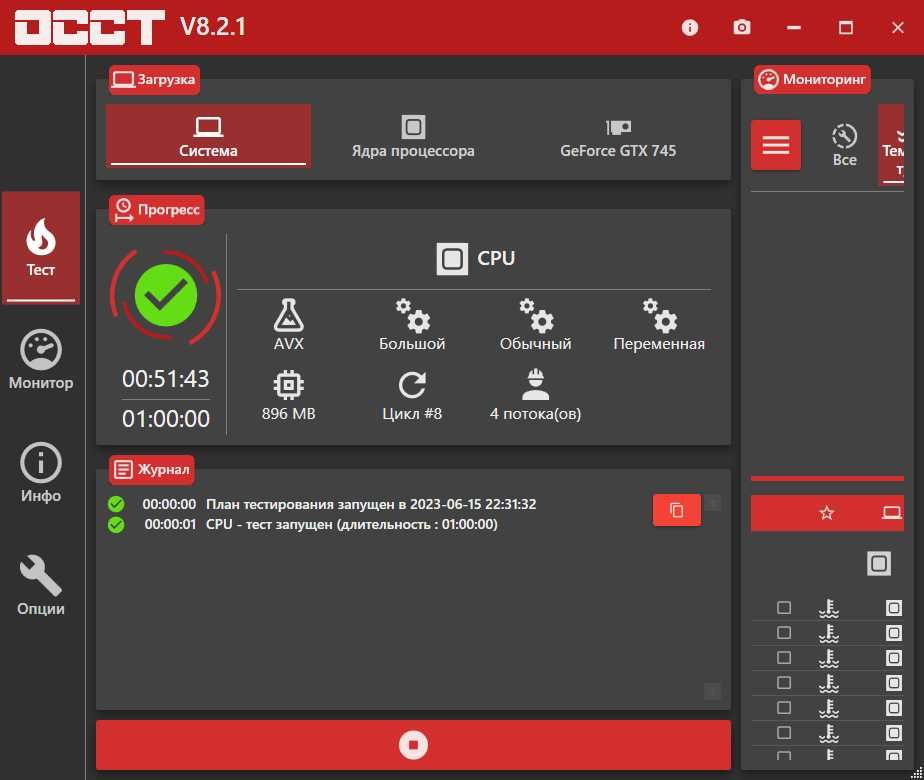This screenshot has width=924, height=780.
Task: Click the Мониторинг section label
Action: (x=813, y=80)
